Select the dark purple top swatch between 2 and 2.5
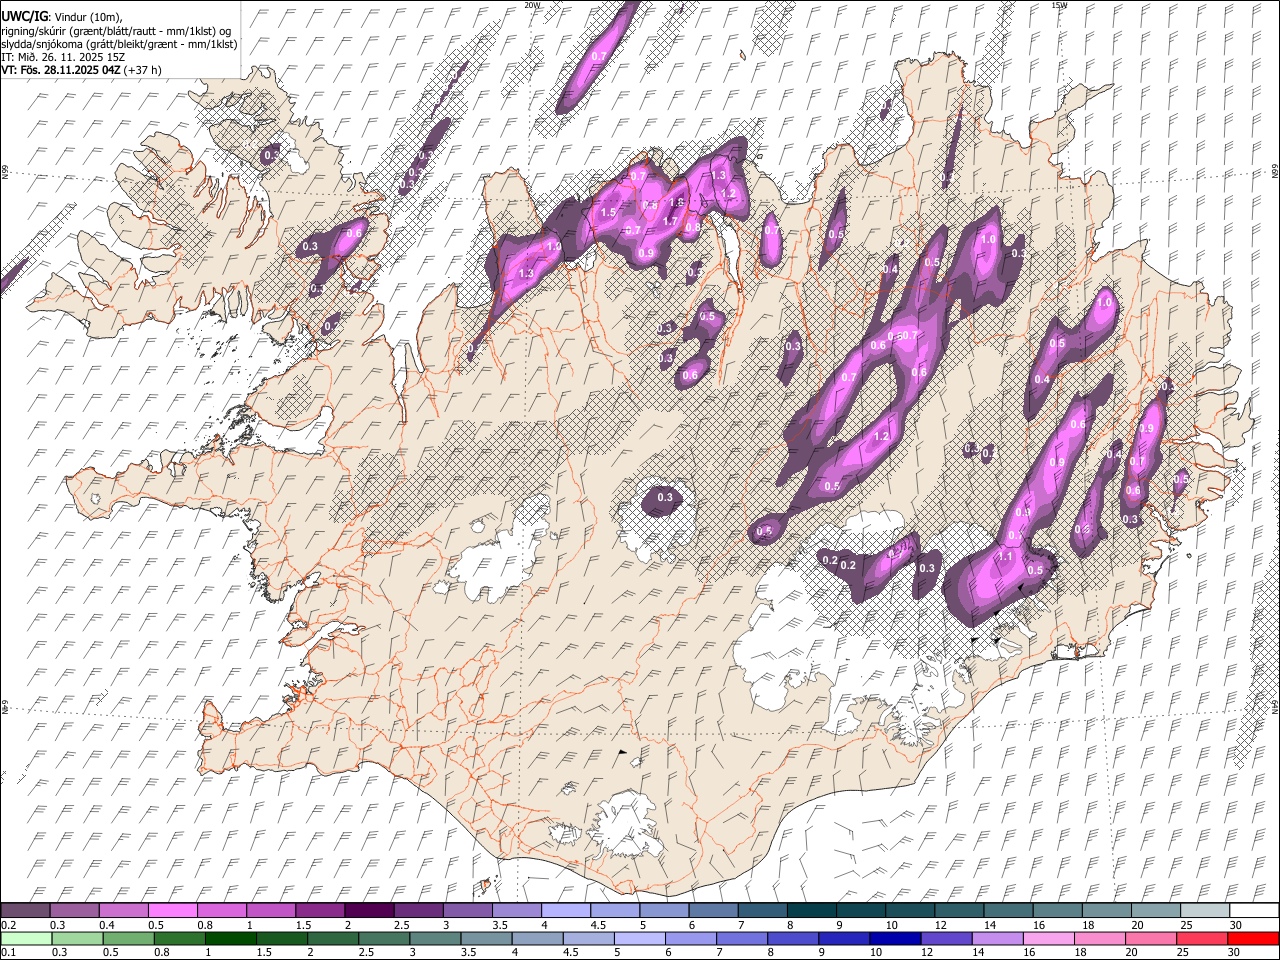 click(x=369, y=910)
